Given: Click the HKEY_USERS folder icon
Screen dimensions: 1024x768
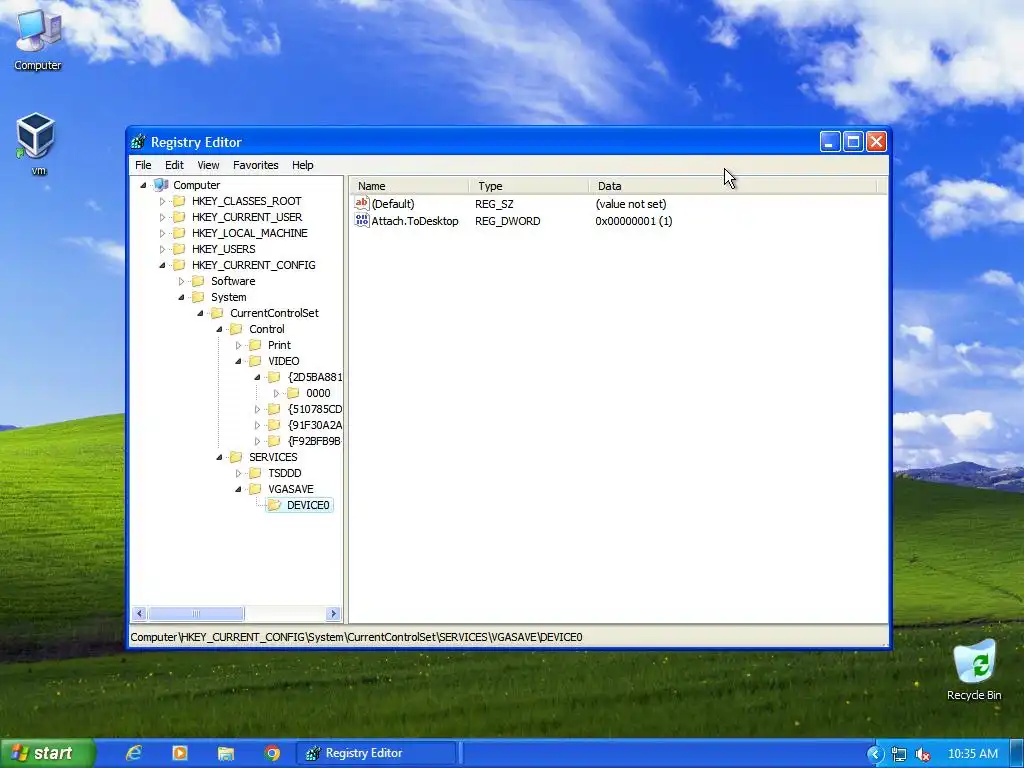Looking at the screenshot, I should point(179,249).
